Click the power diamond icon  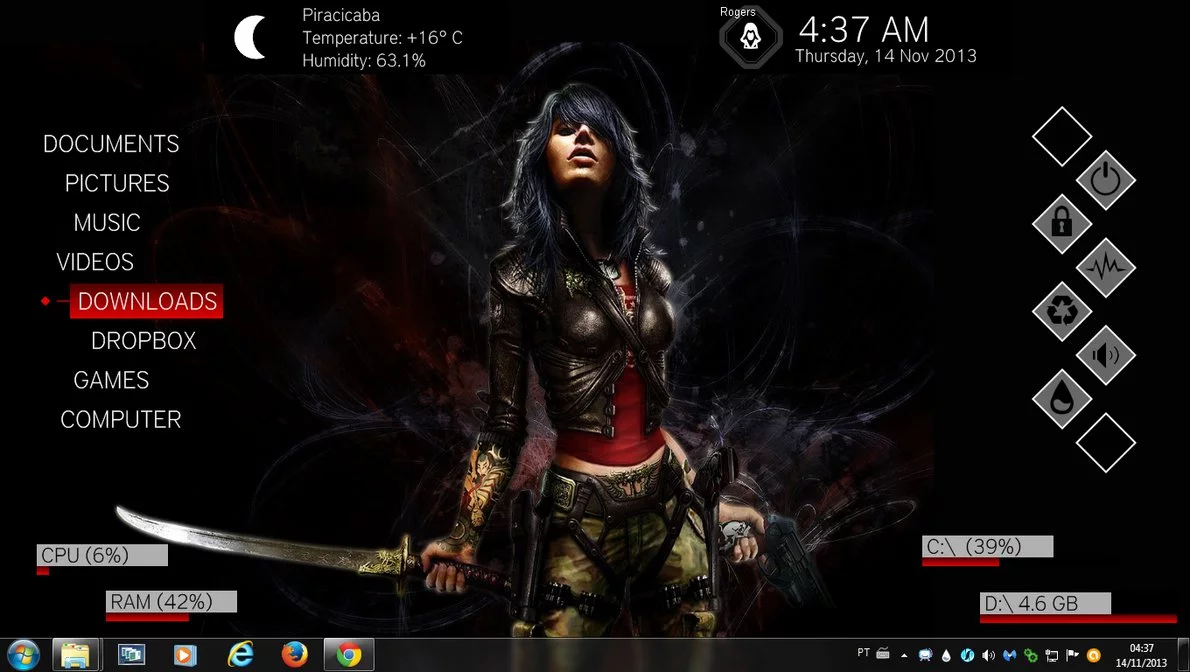click(x=1106, y=181)
